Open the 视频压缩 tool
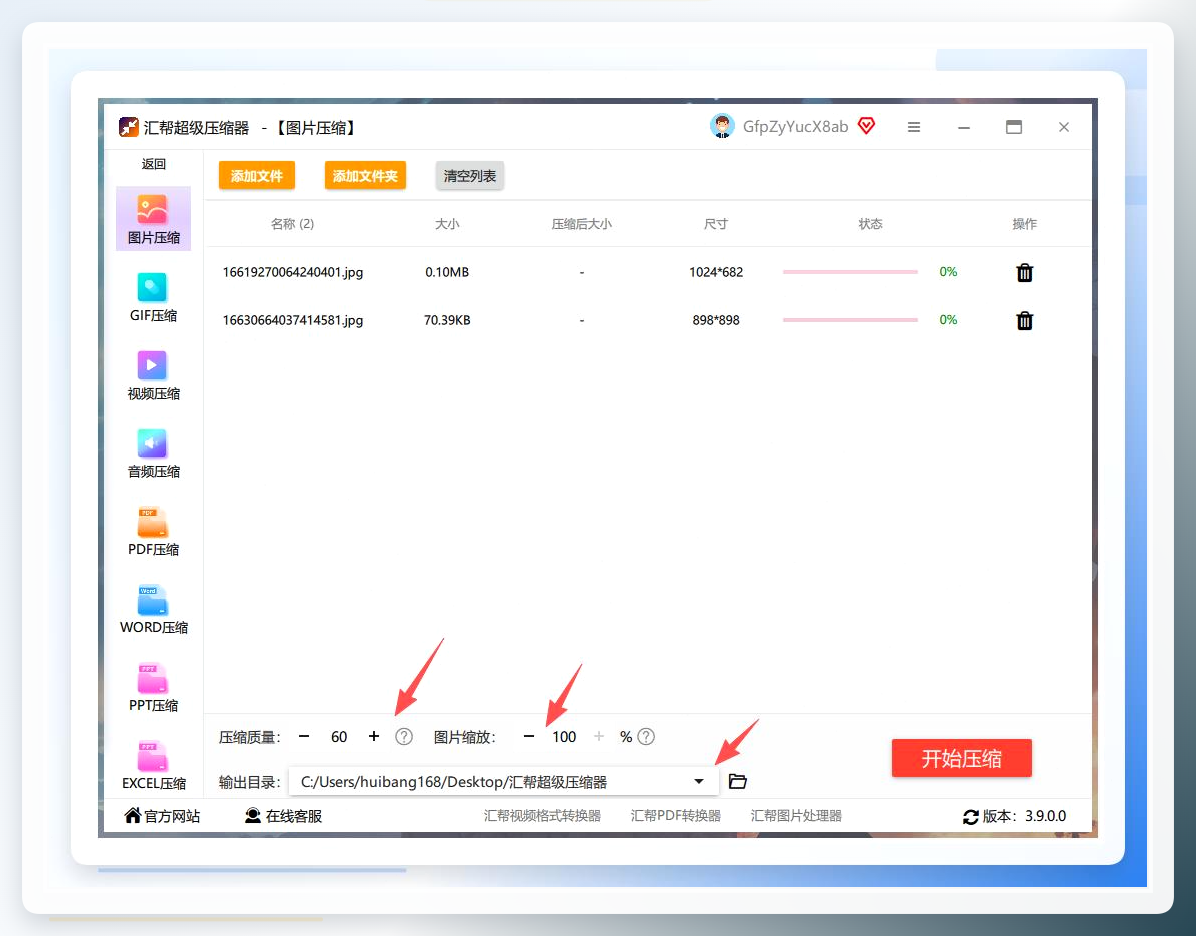The image size is (1196, 936). tap(153, 375)
